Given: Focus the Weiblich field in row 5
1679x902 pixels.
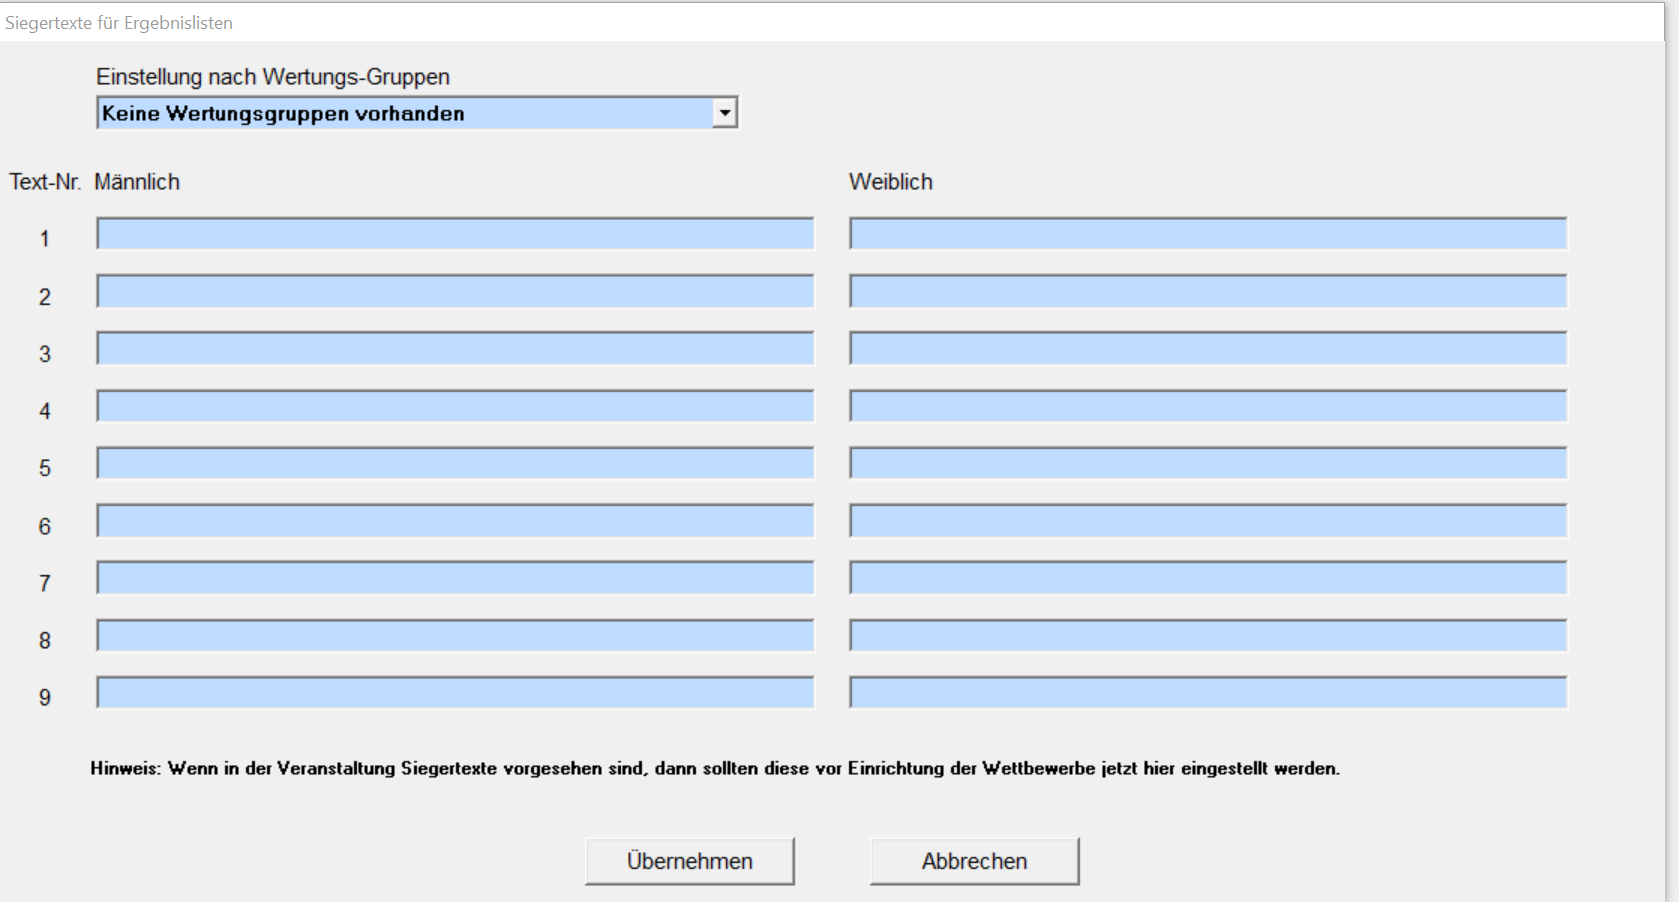Looking at the screenshot, I should coord(1207,464).
